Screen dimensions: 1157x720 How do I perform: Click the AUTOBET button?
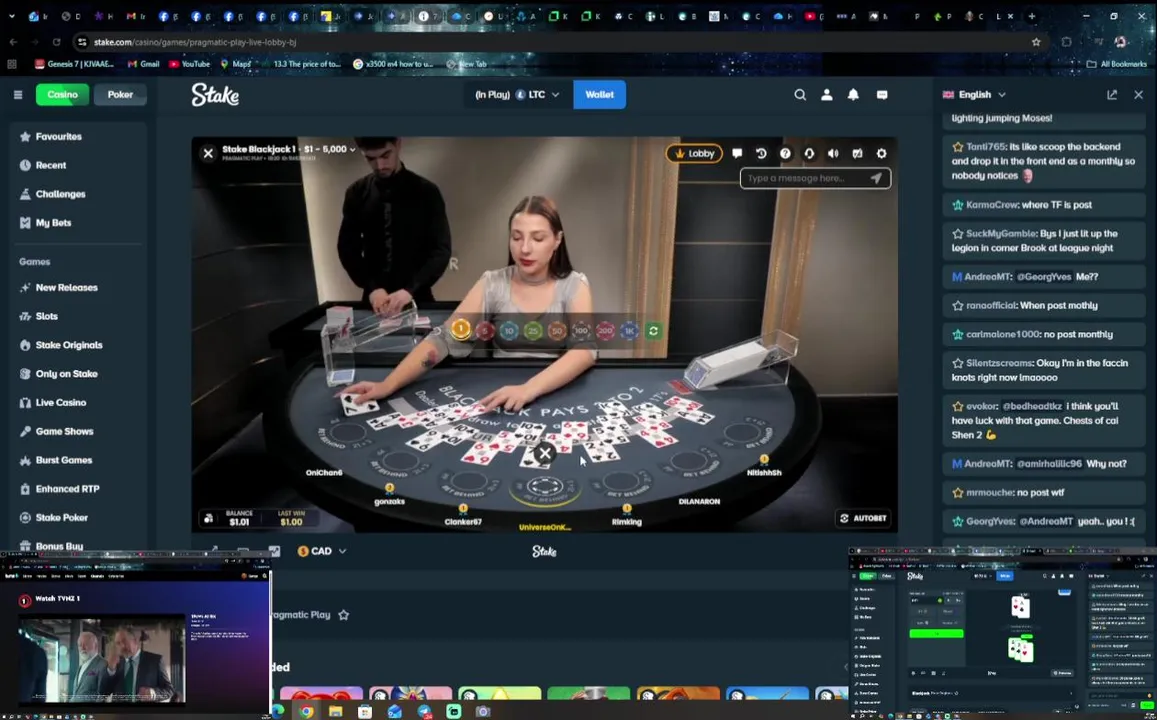point(863,518)
